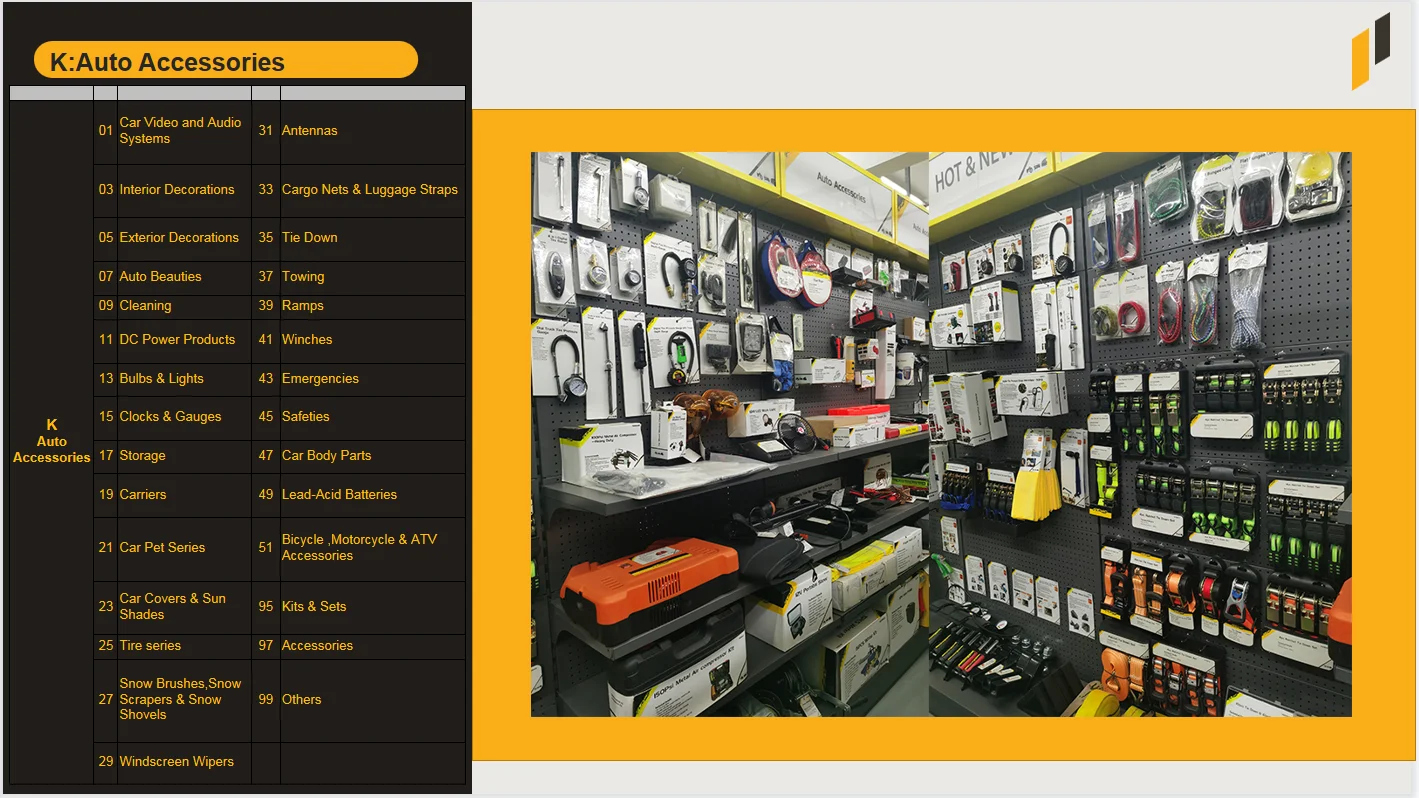The image size is (1419, 798).
Task: Click 'Cargo Nets & Luggage Straps'
Action: coord(370,190)
